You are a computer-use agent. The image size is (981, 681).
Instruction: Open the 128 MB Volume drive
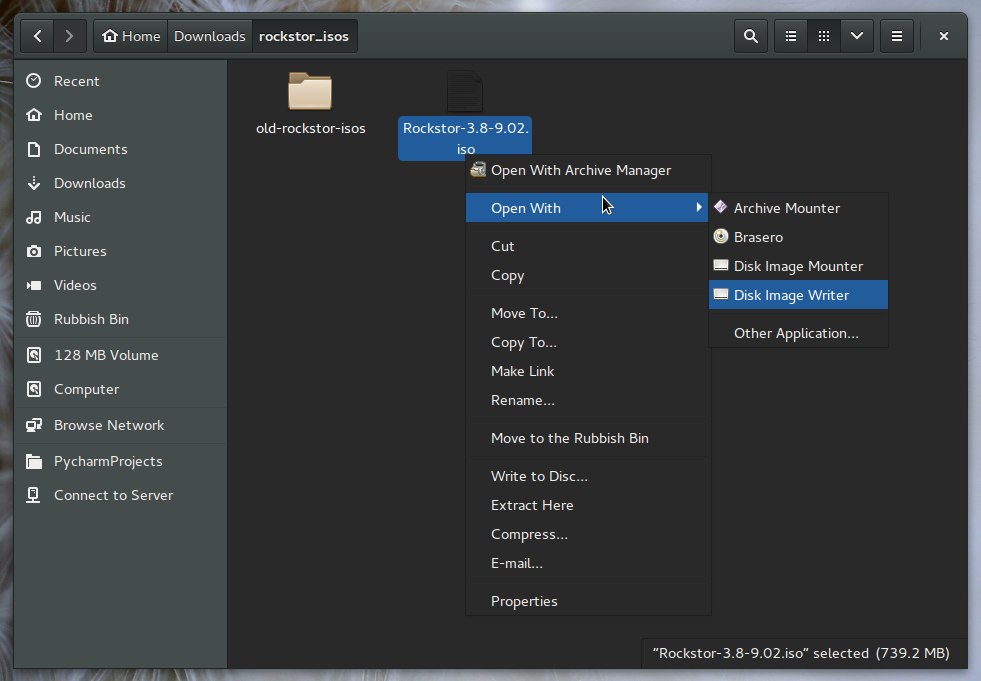(106, 355)
